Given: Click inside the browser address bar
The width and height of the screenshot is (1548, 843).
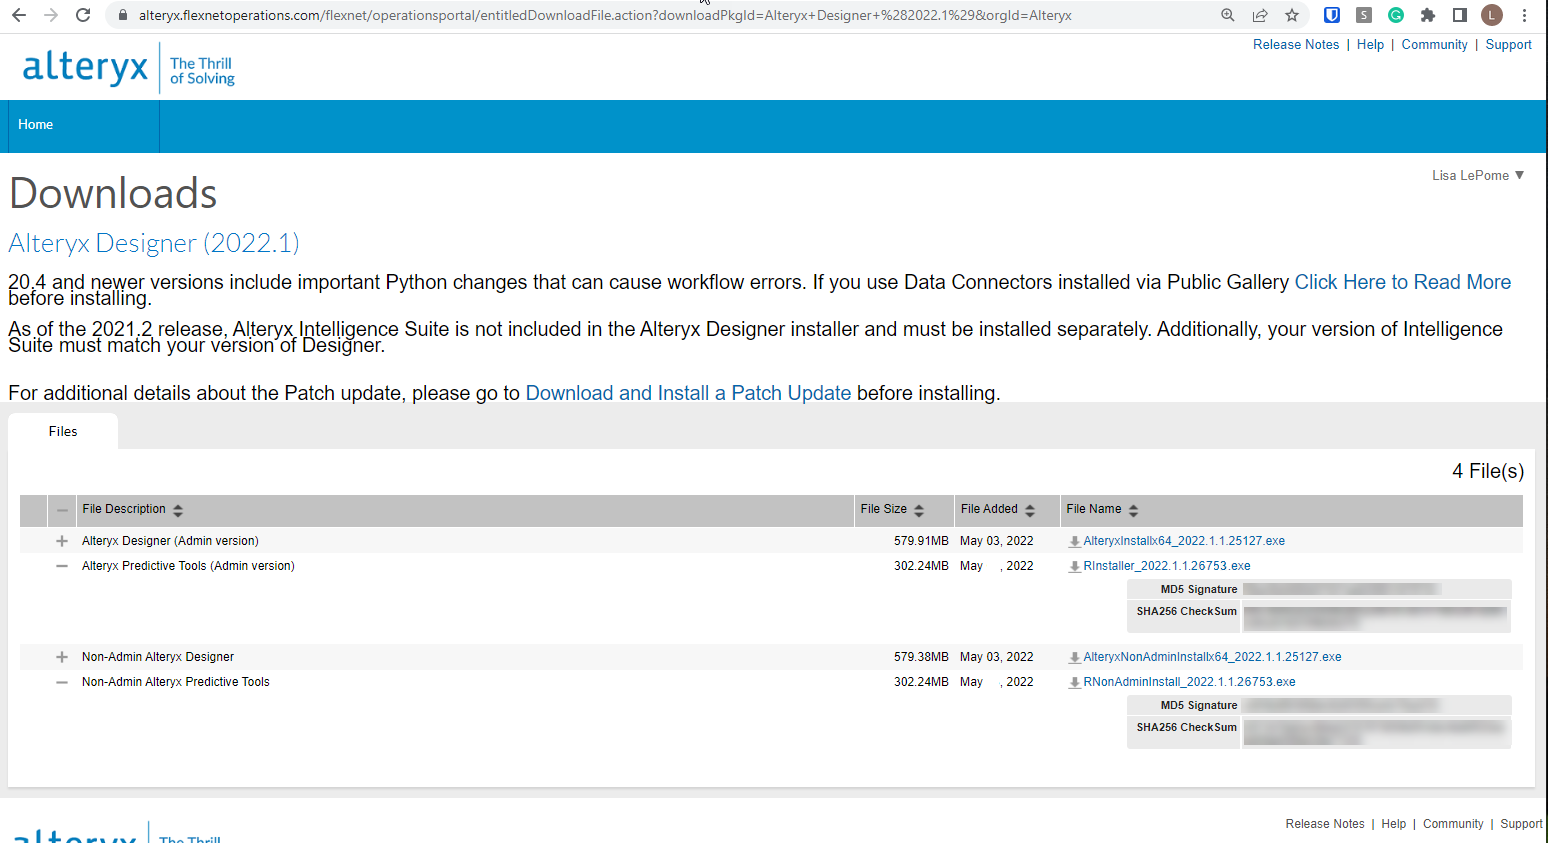Looking at the screenshot, I should coord(600,15).
